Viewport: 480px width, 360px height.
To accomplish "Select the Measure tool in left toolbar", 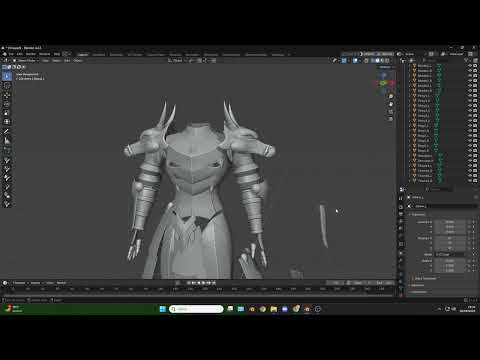I will point(7,141).
